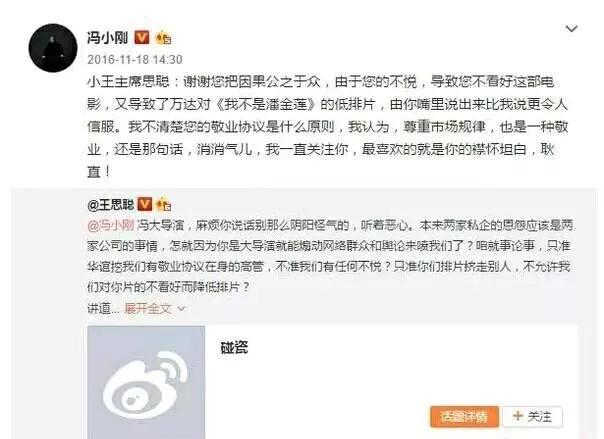Click the 碰瓷 topic card area
The width and height of the screenshot is (604, 439).
coord(332,382)
